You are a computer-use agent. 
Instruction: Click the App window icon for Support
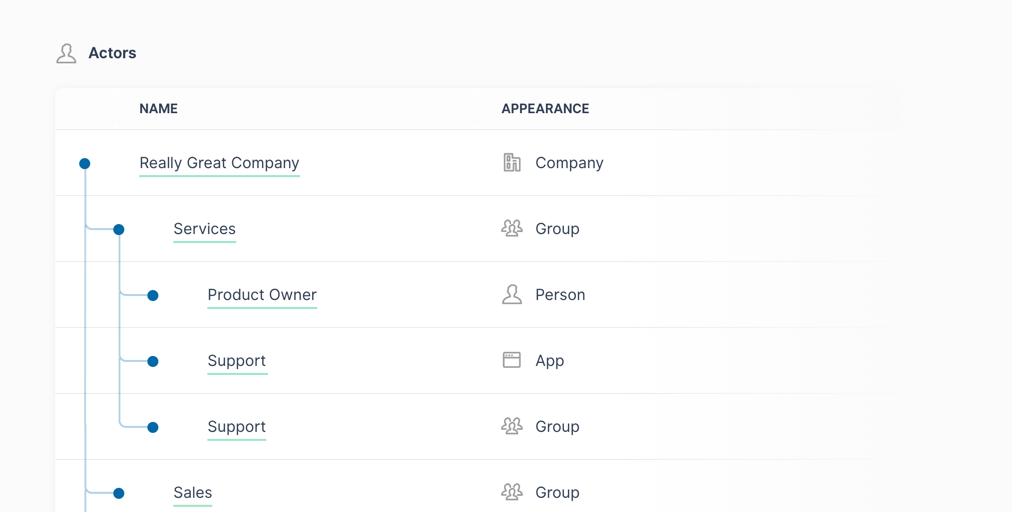pyautogui.click(x=512, y=360)
